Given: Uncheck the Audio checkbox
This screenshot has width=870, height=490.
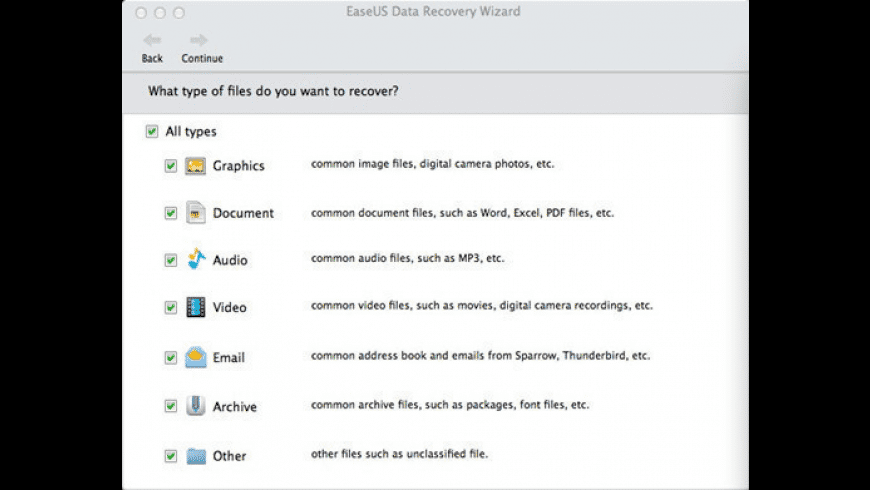Looking at the screenshot, I should point(170,260).
